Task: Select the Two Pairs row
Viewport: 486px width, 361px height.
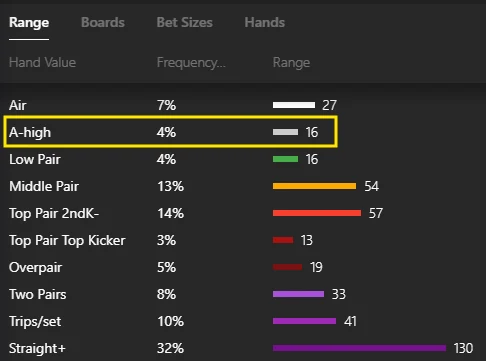Action: click(x=243, y=294)
